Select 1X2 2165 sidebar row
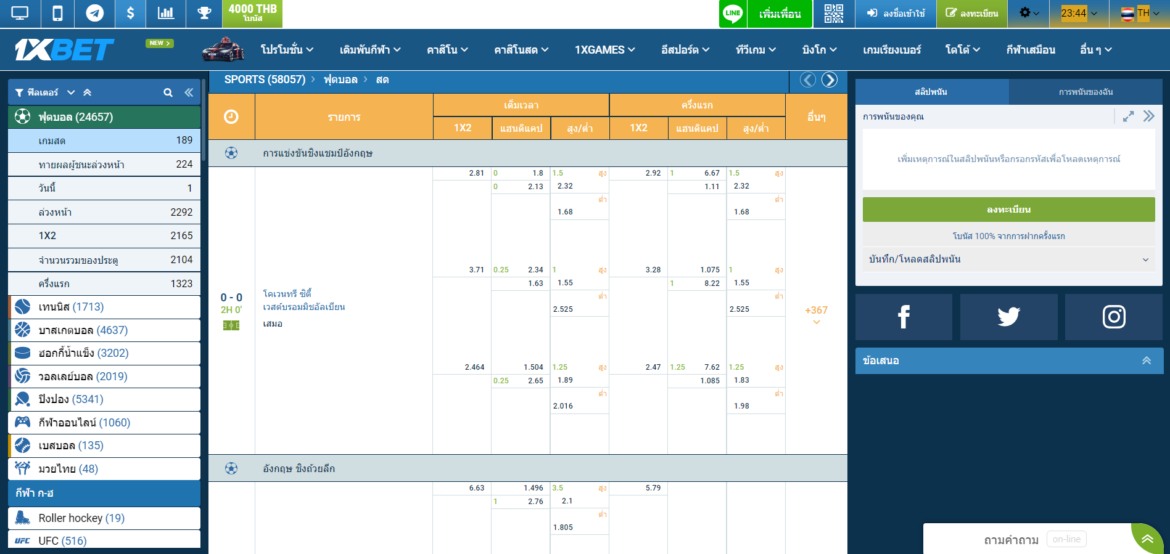Viewport: 1170px width, 554px height. click(x=104, y=236)
